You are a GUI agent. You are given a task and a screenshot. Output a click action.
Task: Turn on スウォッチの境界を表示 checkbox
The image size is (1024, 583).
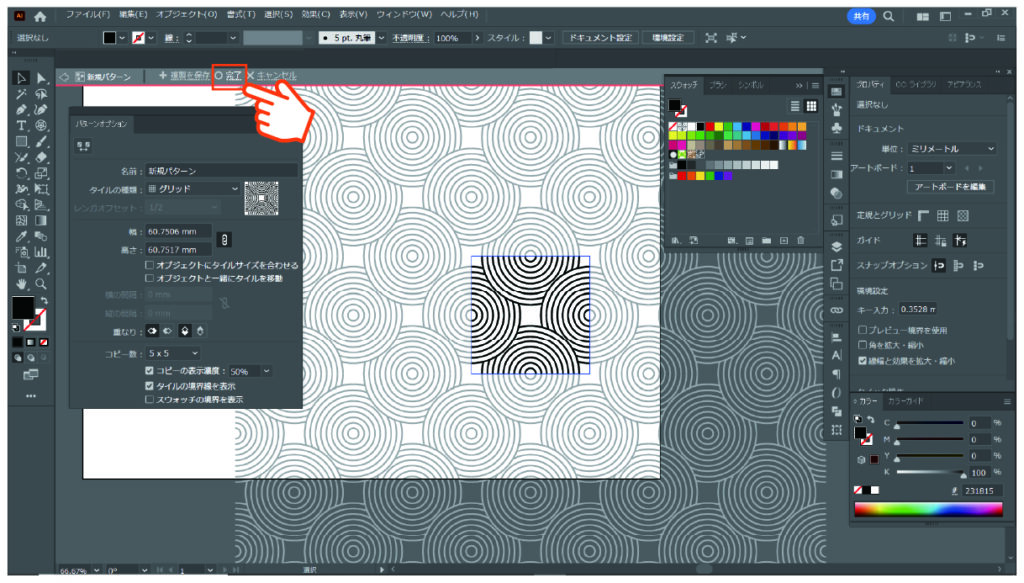click(x=150, y=399)
